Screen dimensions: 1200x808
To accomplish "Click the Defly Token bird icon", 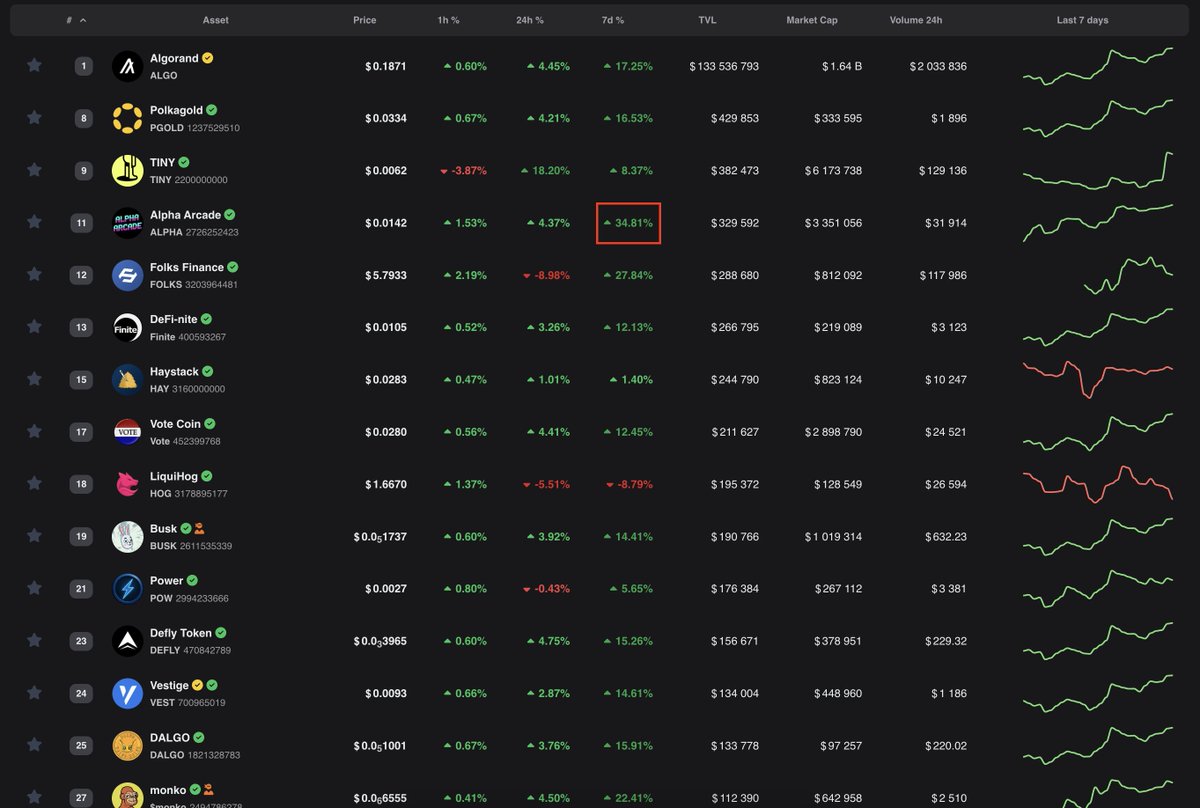I will click(127, 641).
